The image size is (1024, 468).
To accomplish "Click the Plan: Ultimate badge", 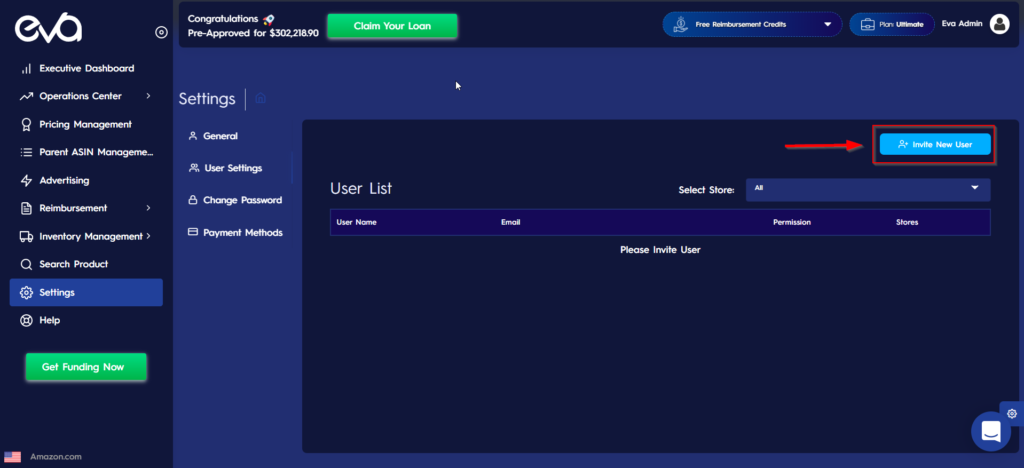I will [891, 25].
